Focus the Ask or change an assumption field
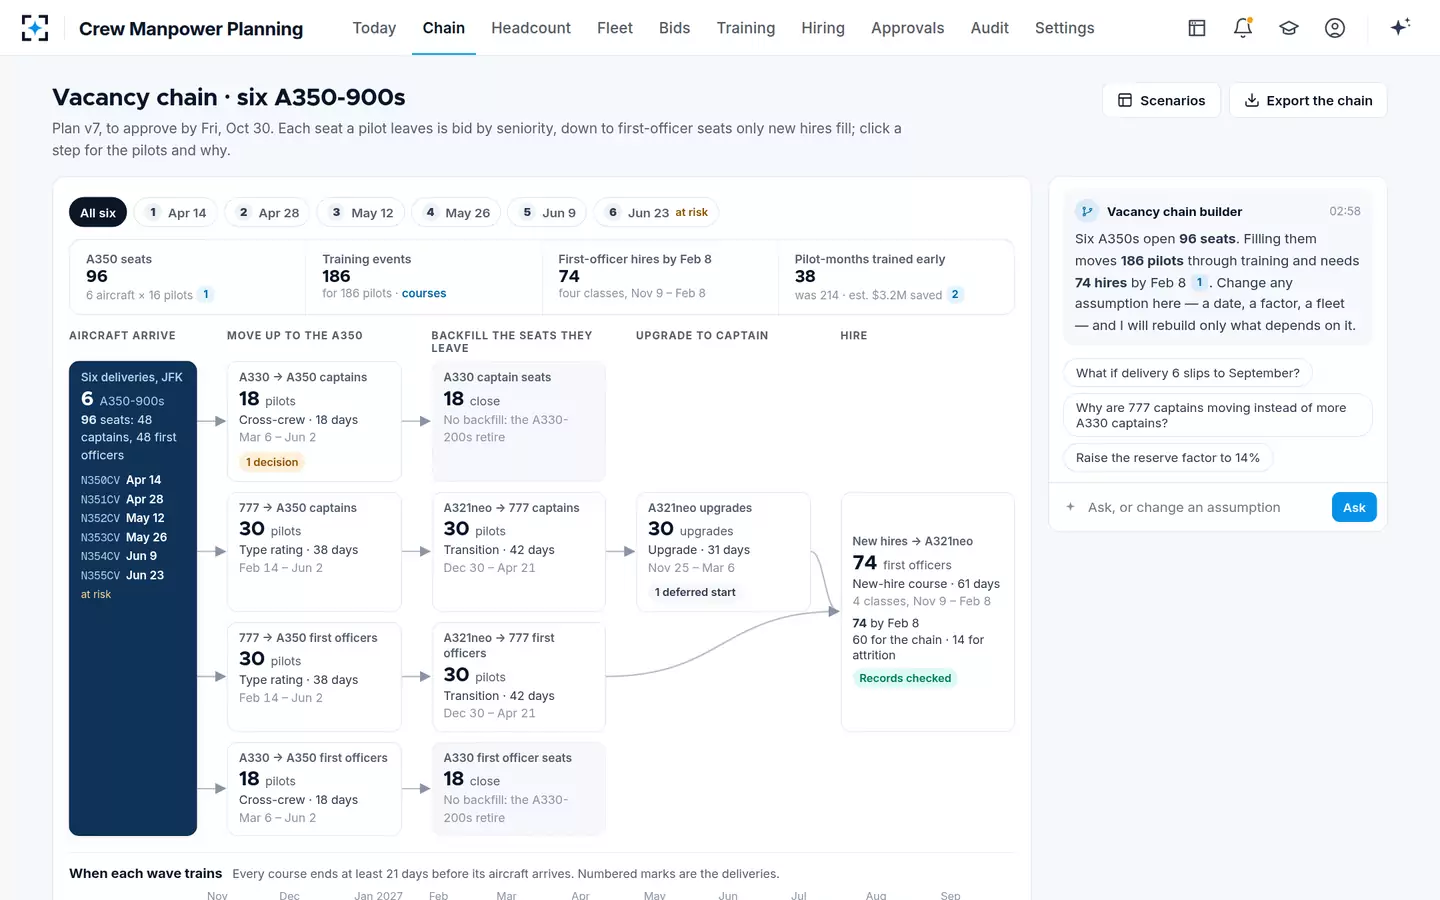 tap(1205, 507)
